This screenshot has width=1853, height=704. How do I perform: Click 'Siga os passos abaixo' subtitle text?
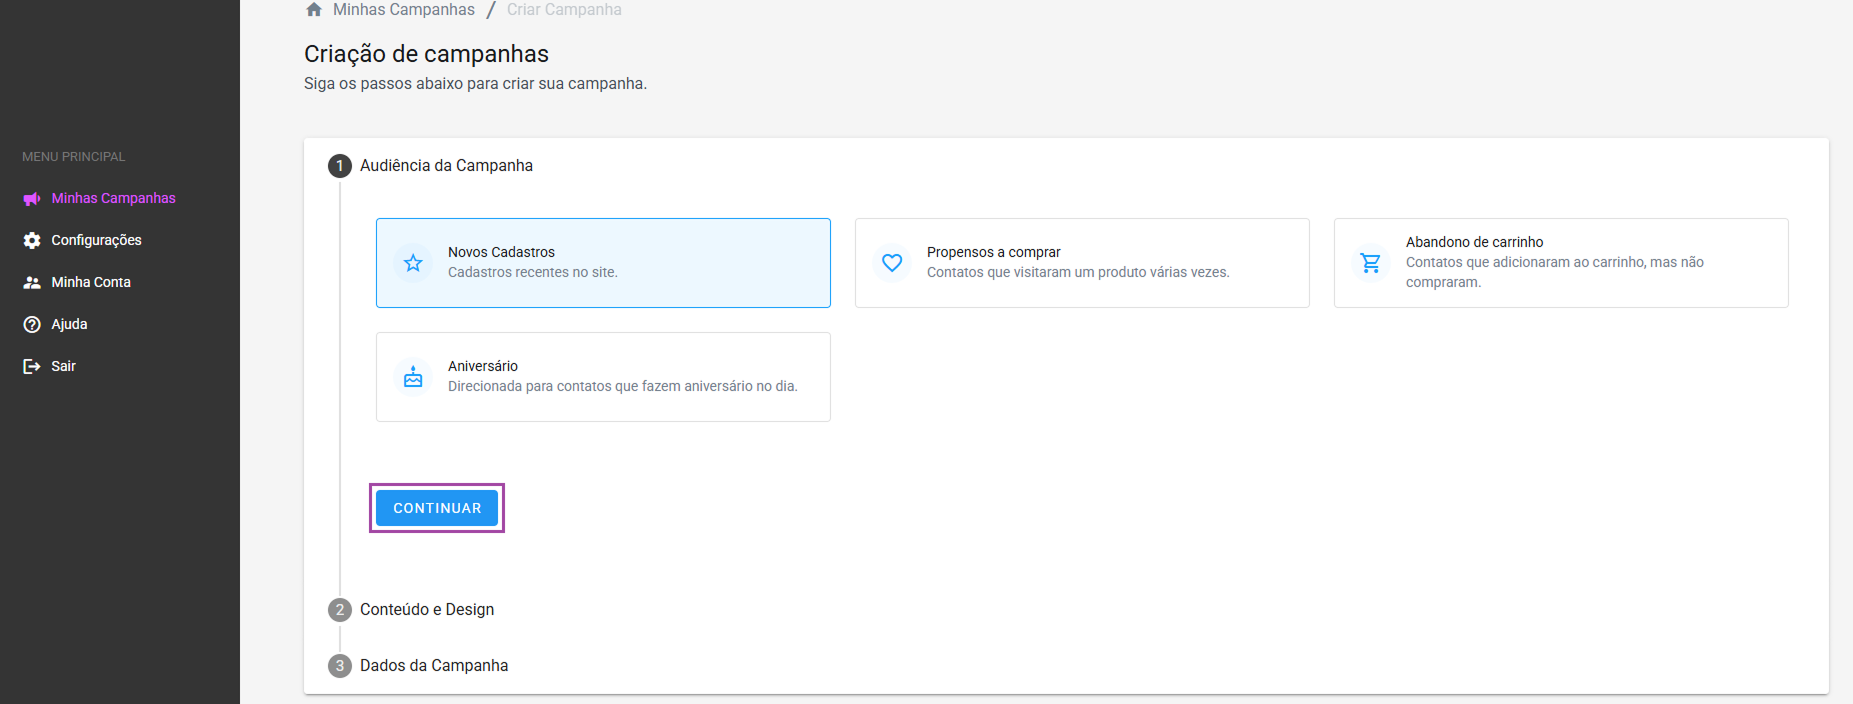tap(475, 84)
